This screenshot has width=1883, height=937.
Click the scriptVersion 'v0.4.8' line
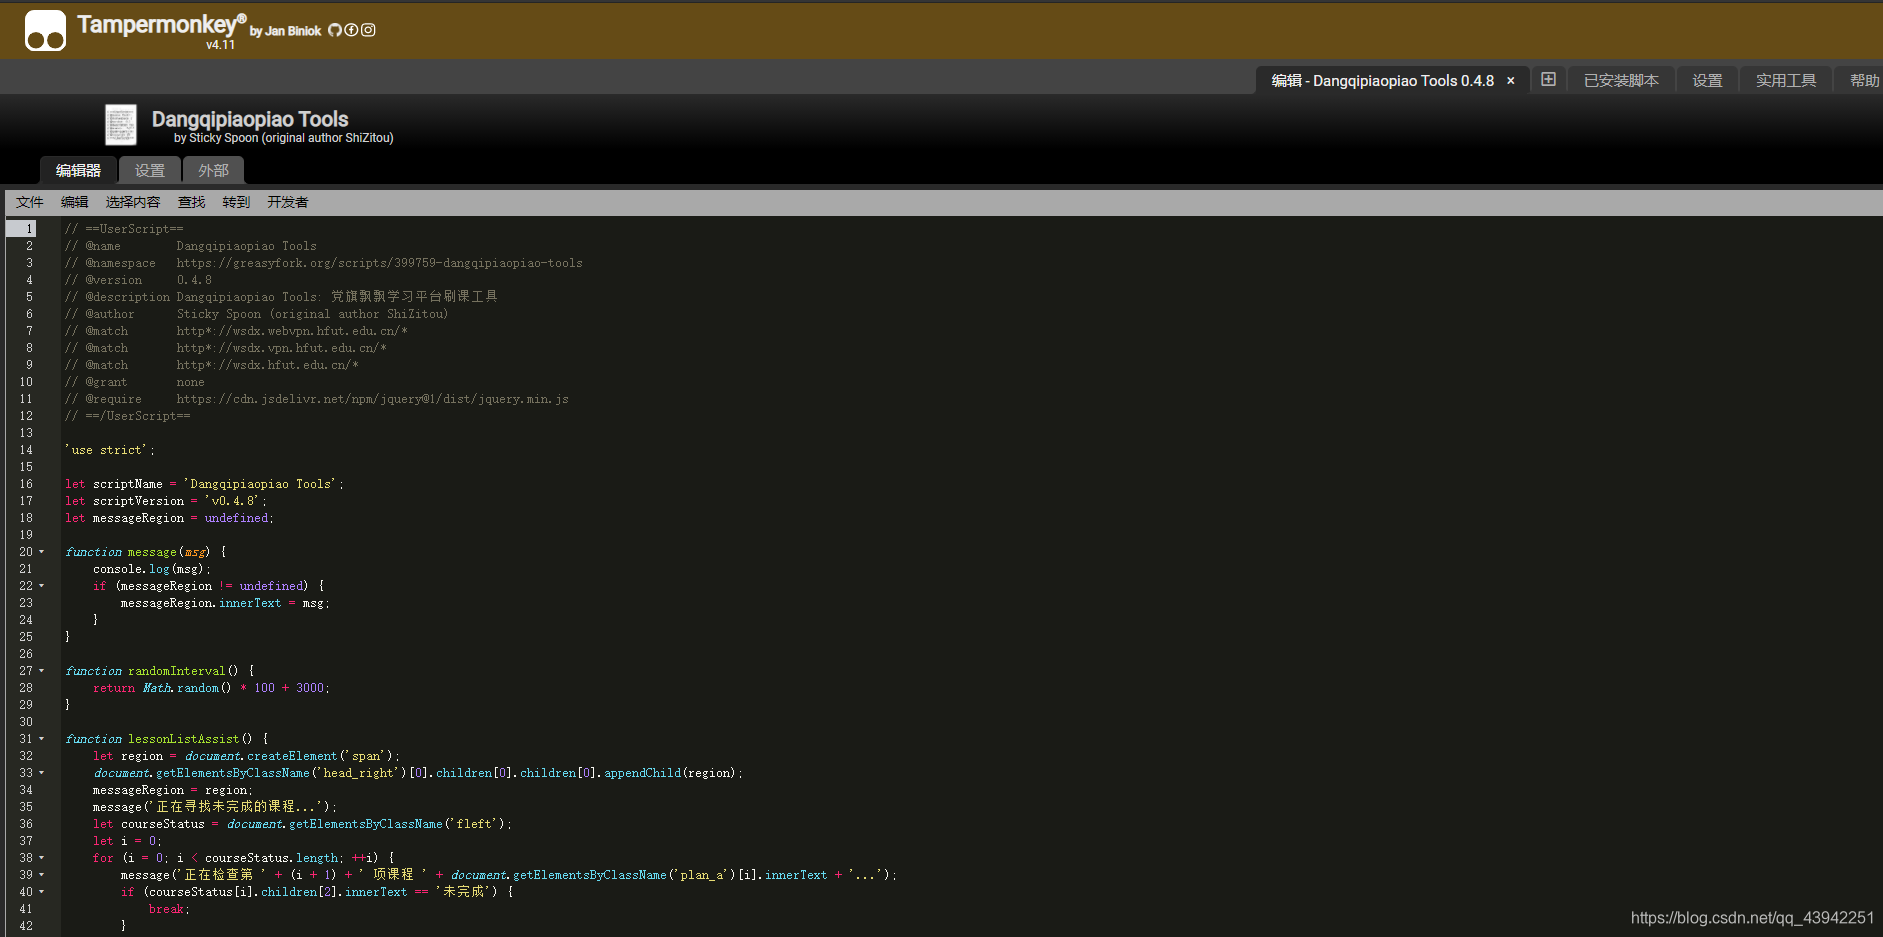tap(166, 501)
